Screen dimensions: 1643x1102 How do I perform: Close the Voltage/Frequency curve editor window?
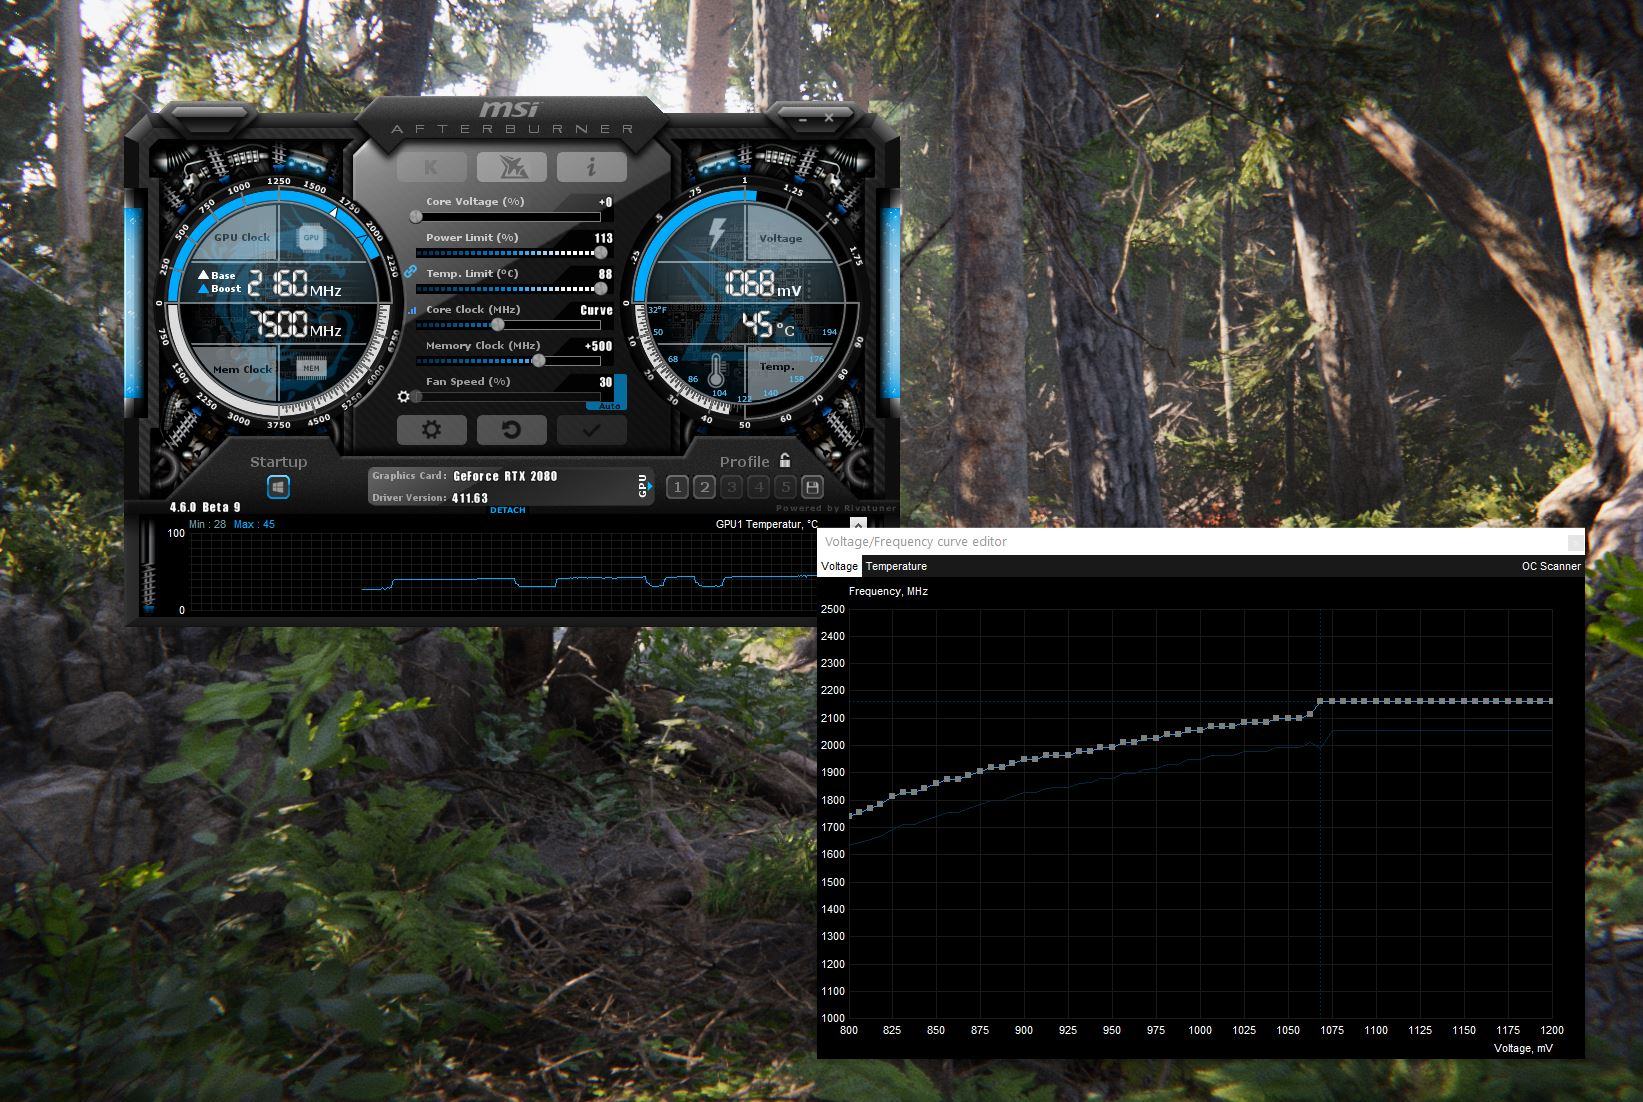pos(1575,542)
